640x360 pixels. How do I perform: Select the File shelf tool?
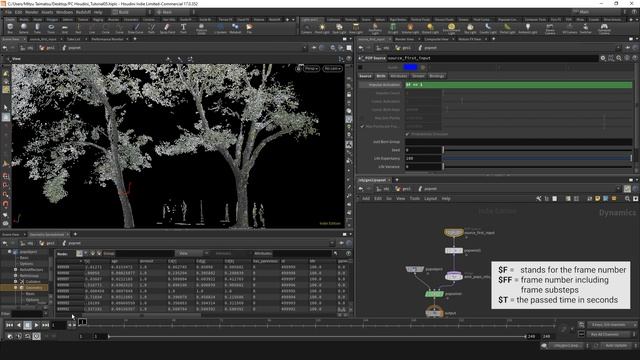pyautogui.click(x=249, y=28)
